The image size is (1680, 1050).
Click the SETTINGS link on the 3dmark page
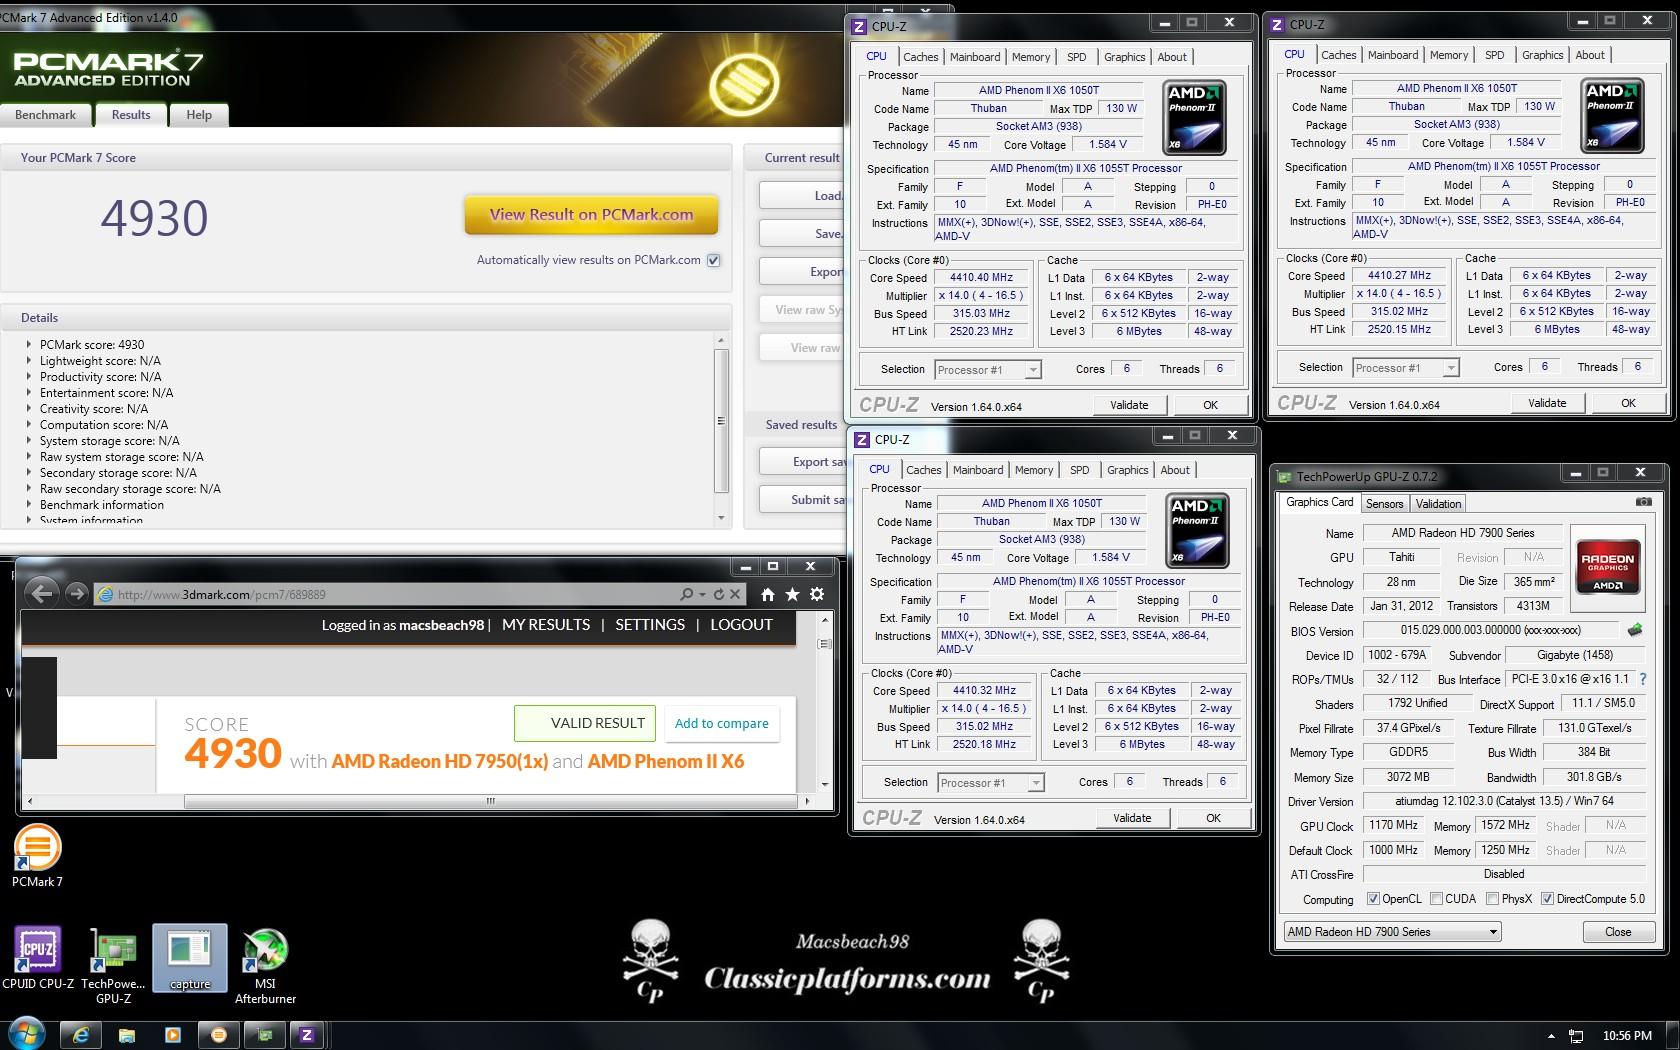650,625
